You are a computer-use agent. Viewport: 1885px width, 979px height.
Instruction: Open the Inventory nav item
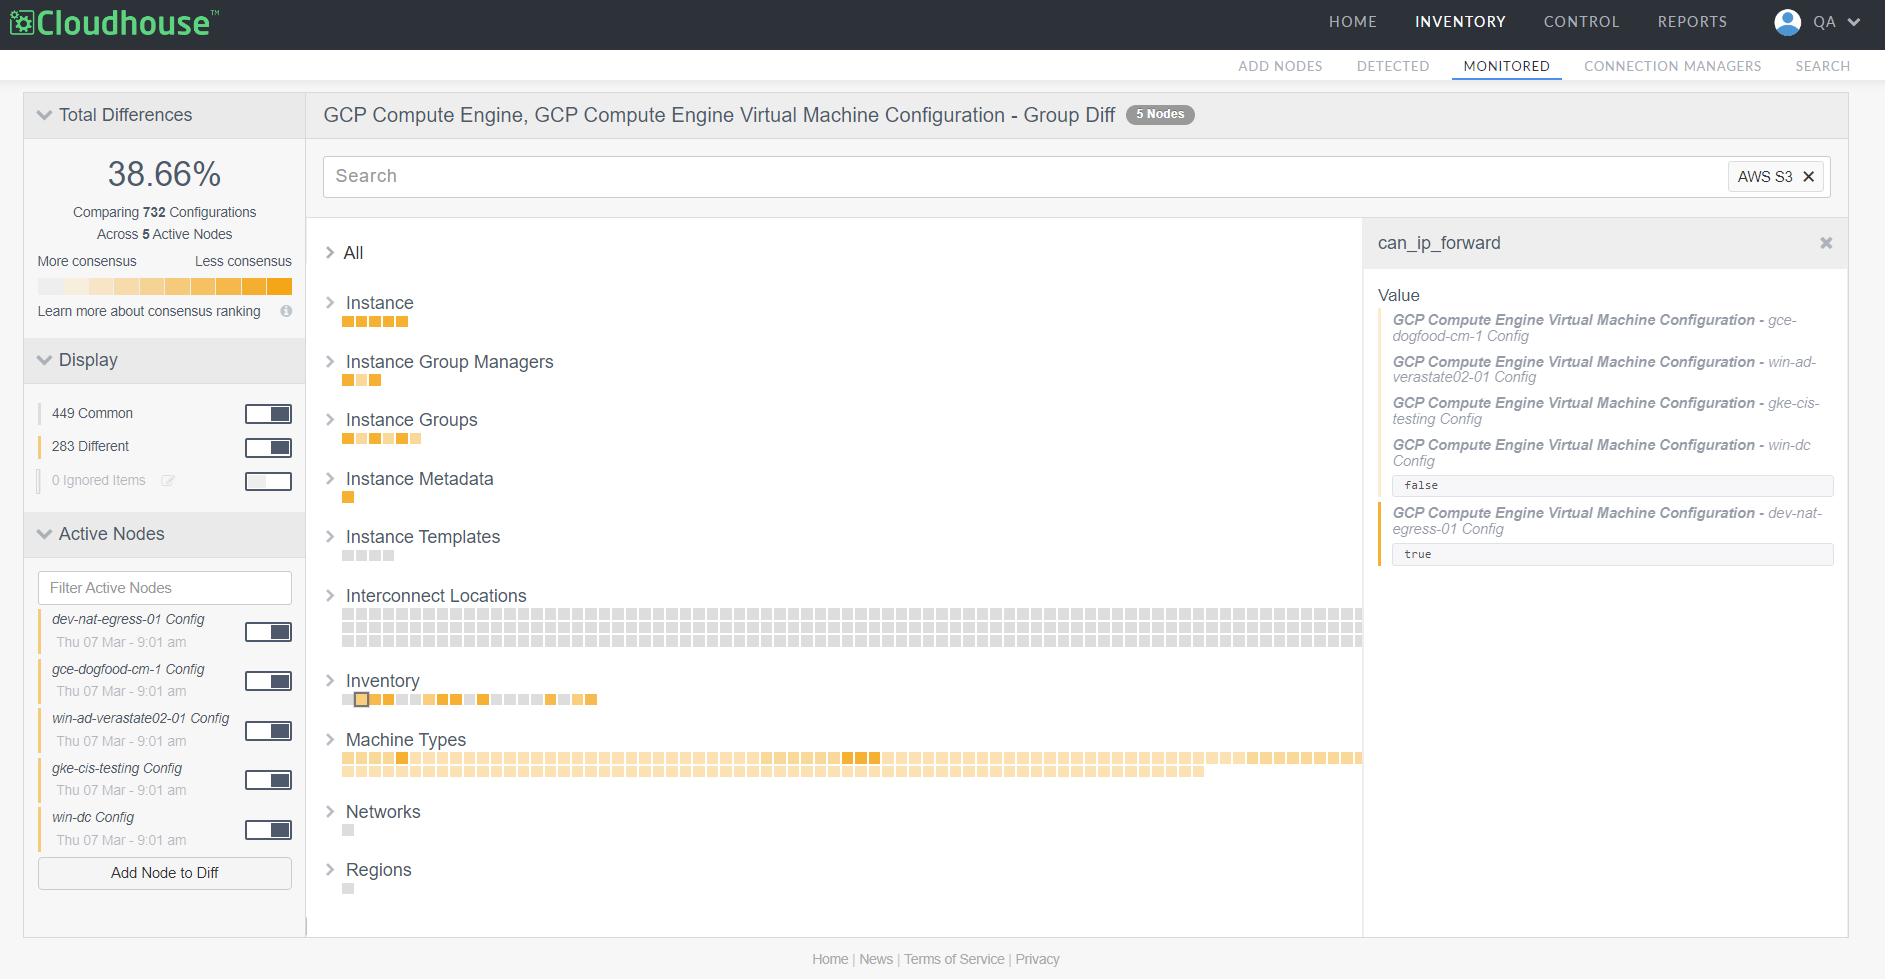coord(1460,22)
